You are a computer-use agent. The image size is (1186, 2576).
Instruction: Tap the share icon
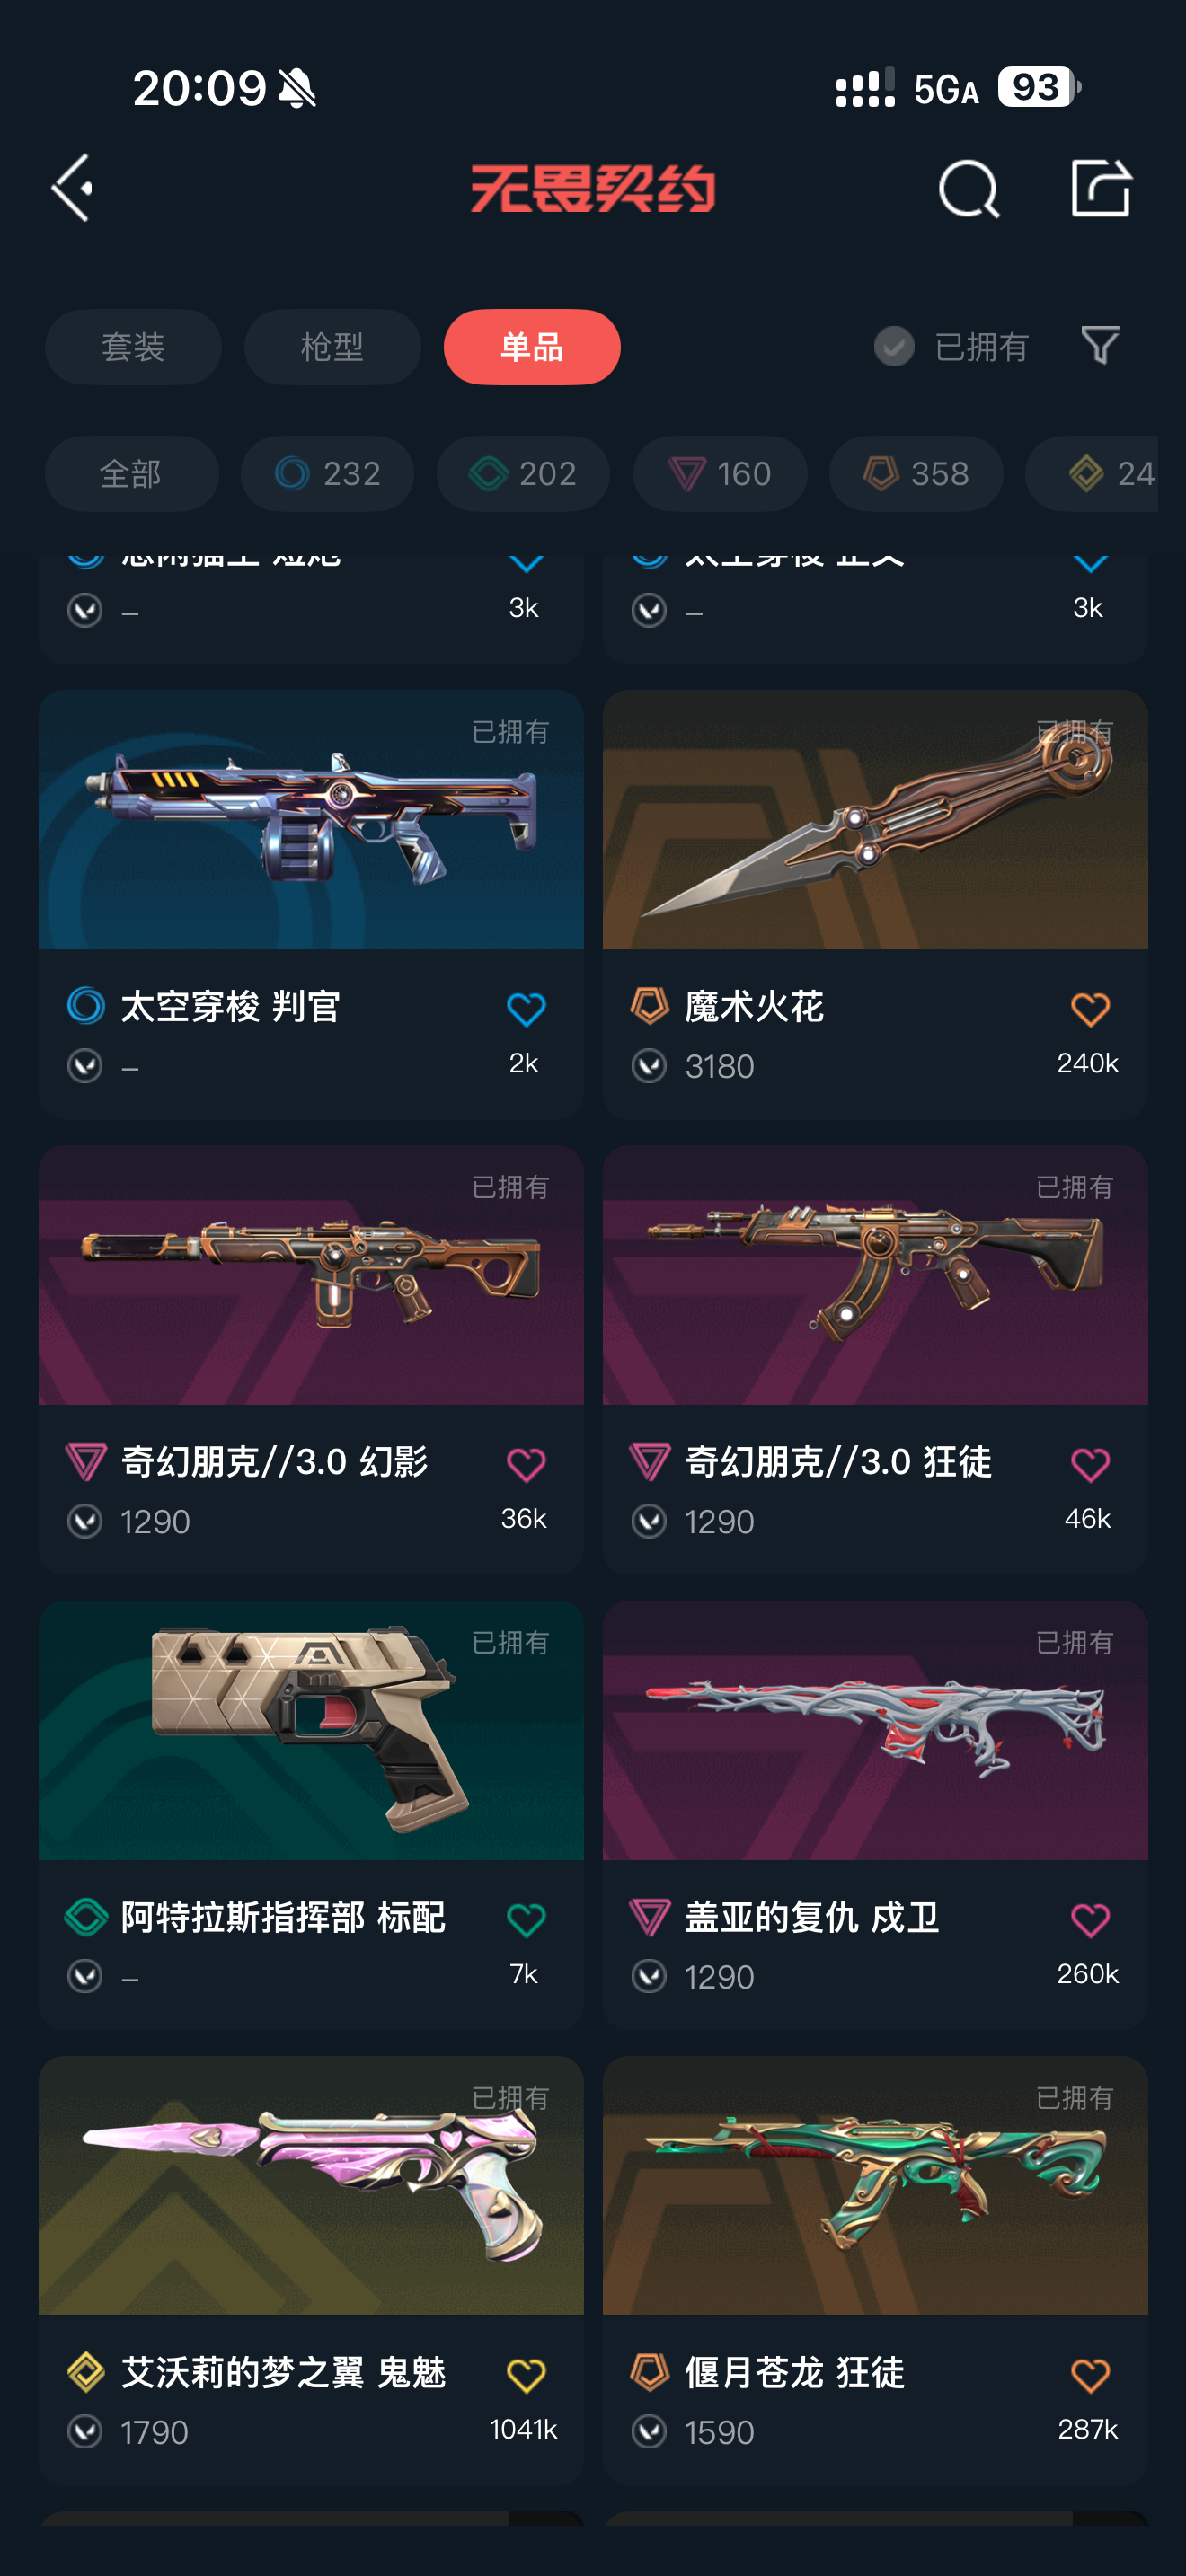[1101, 188]
